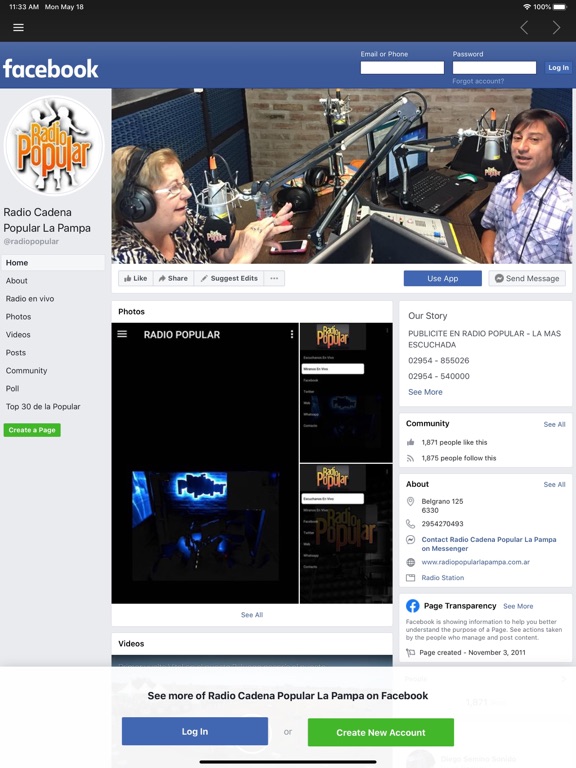Click the thumbs-up icon beside likes count
The width and height of the screenshot is (576, 768).
pyautogui.click(x=410, y=442)
